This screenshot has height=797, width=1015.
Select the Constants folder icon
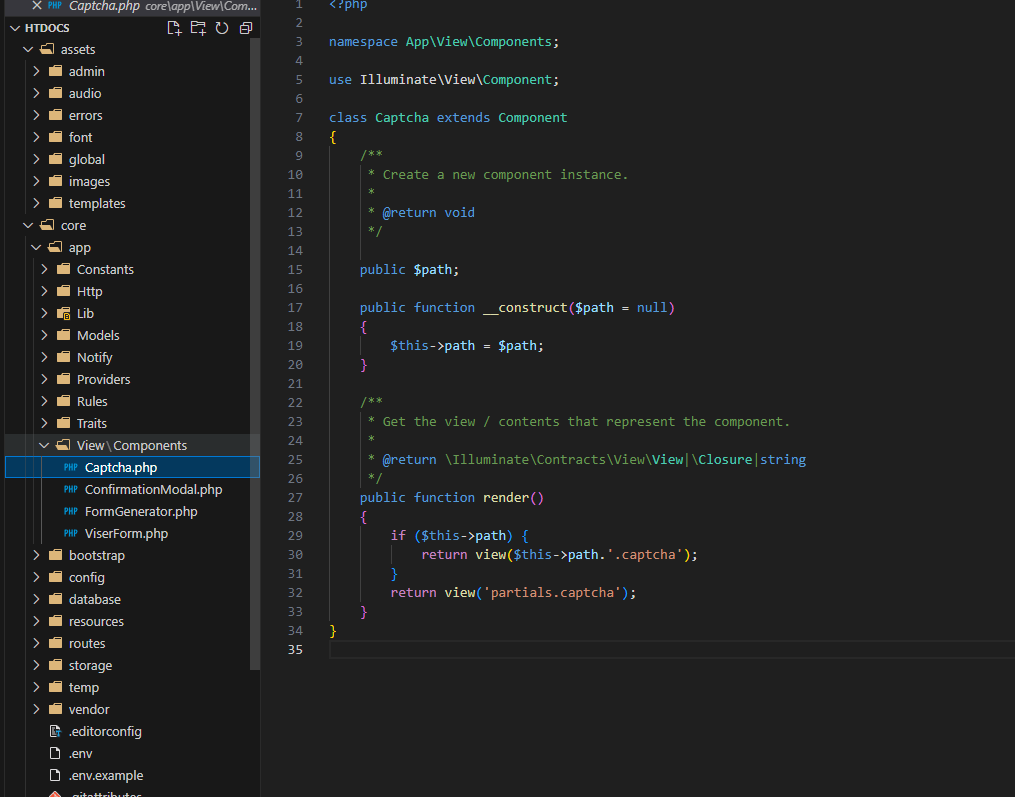[x=63, y=269]
